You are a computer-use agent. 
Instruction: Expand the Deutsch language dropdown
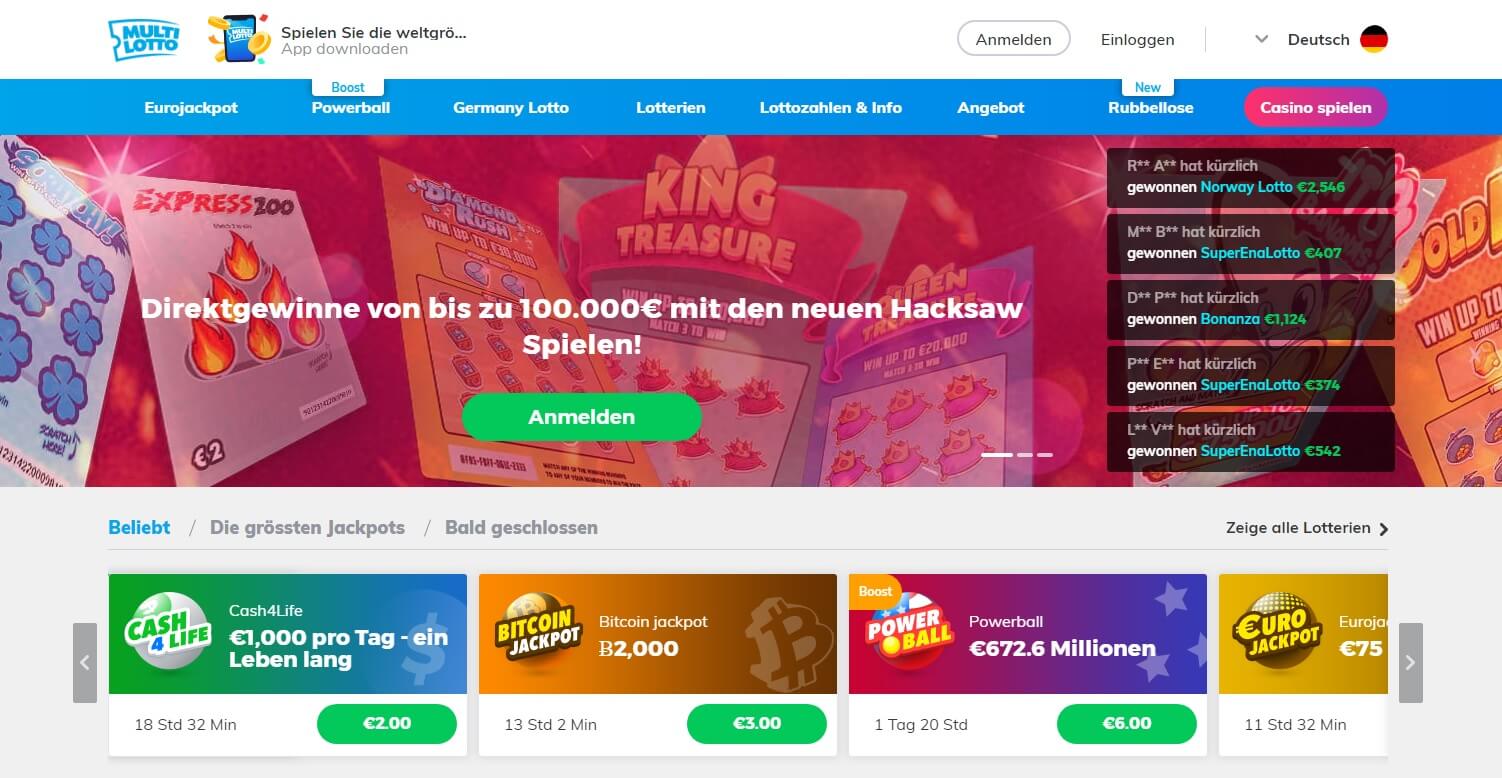(1262, 40)
